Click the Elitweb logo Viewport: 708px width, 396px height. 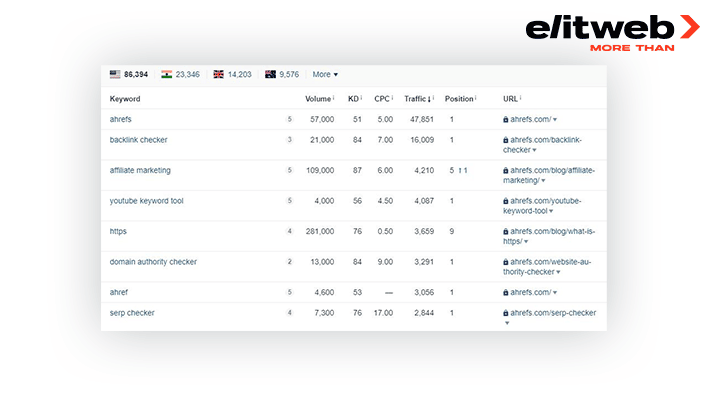(613, 33)
